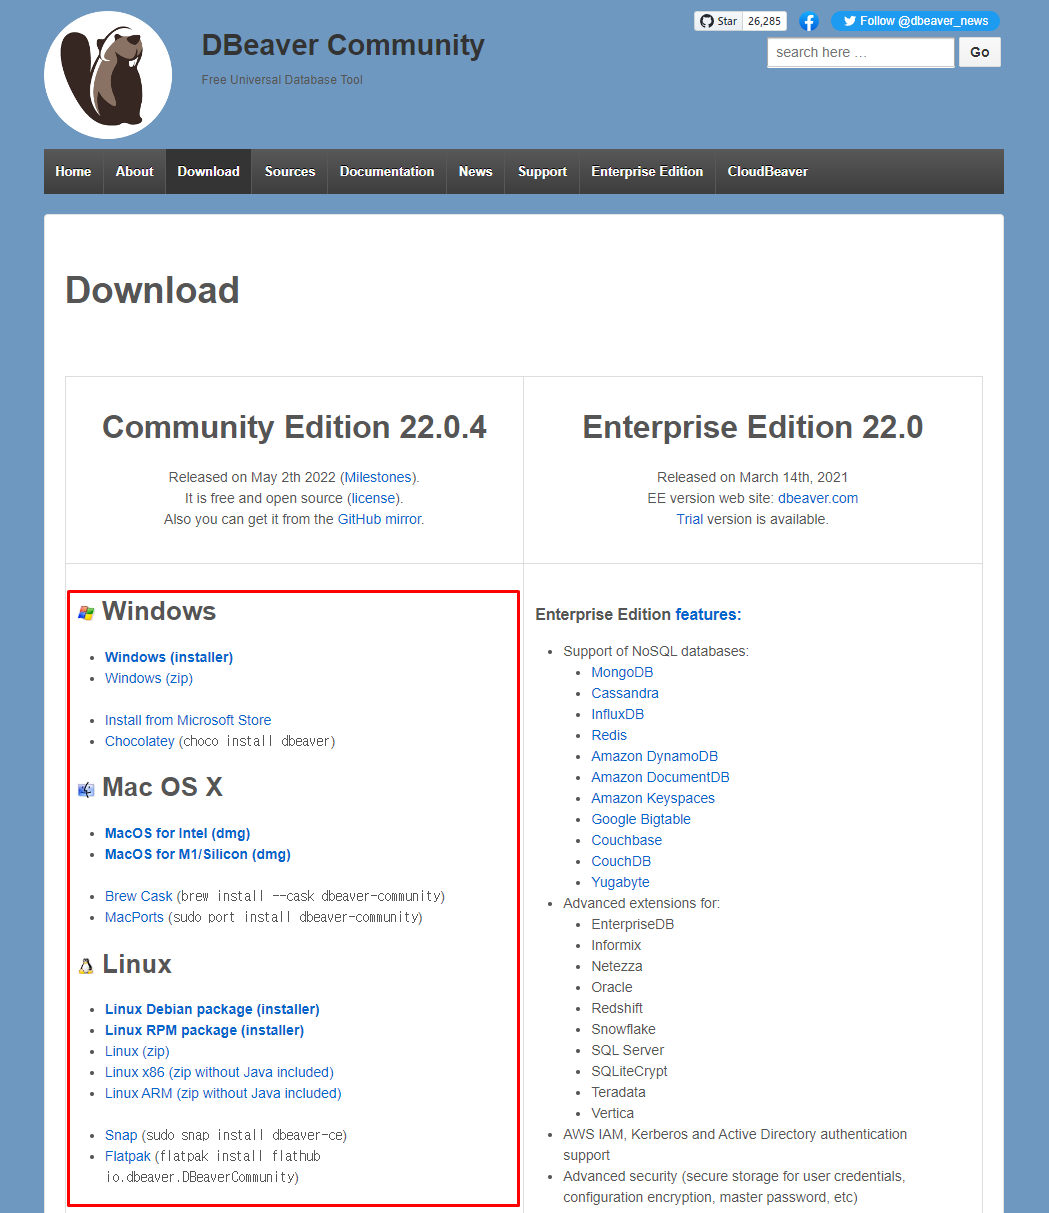Open the Cassandra link
Viewport: 1049px width, 1213px height.
point(625,693)
